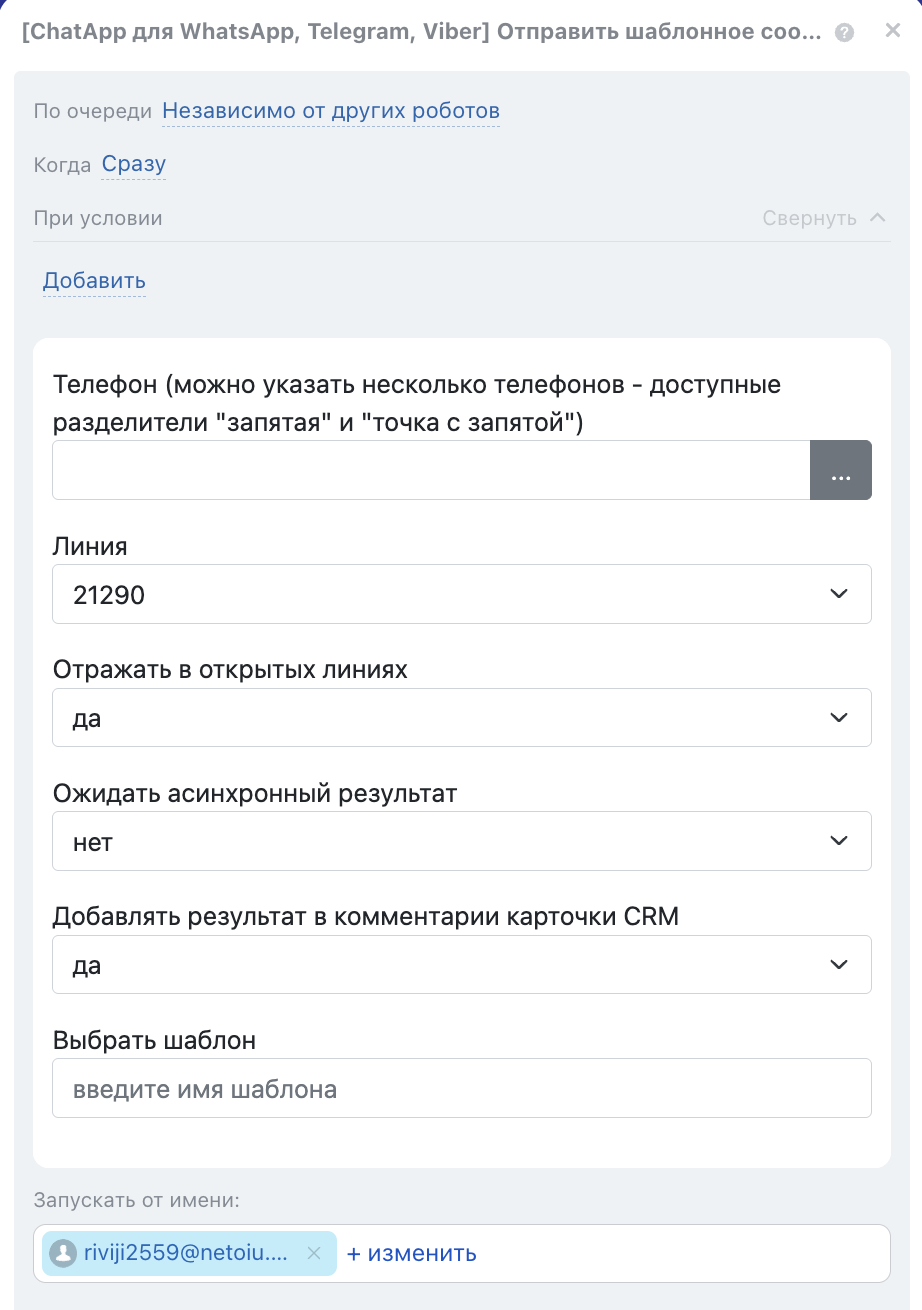Open Ожидать асинхронный результат dropdown
Screen dimensions: 922x1310
tap(461, 841)
